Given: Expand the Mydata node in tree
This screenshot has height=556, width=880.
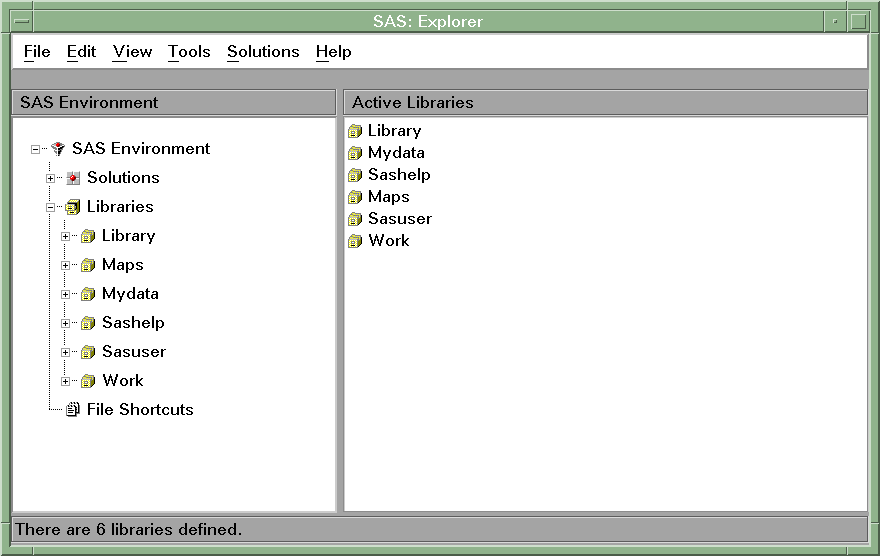Looking at the screenshot, I should tap(66, 295).
